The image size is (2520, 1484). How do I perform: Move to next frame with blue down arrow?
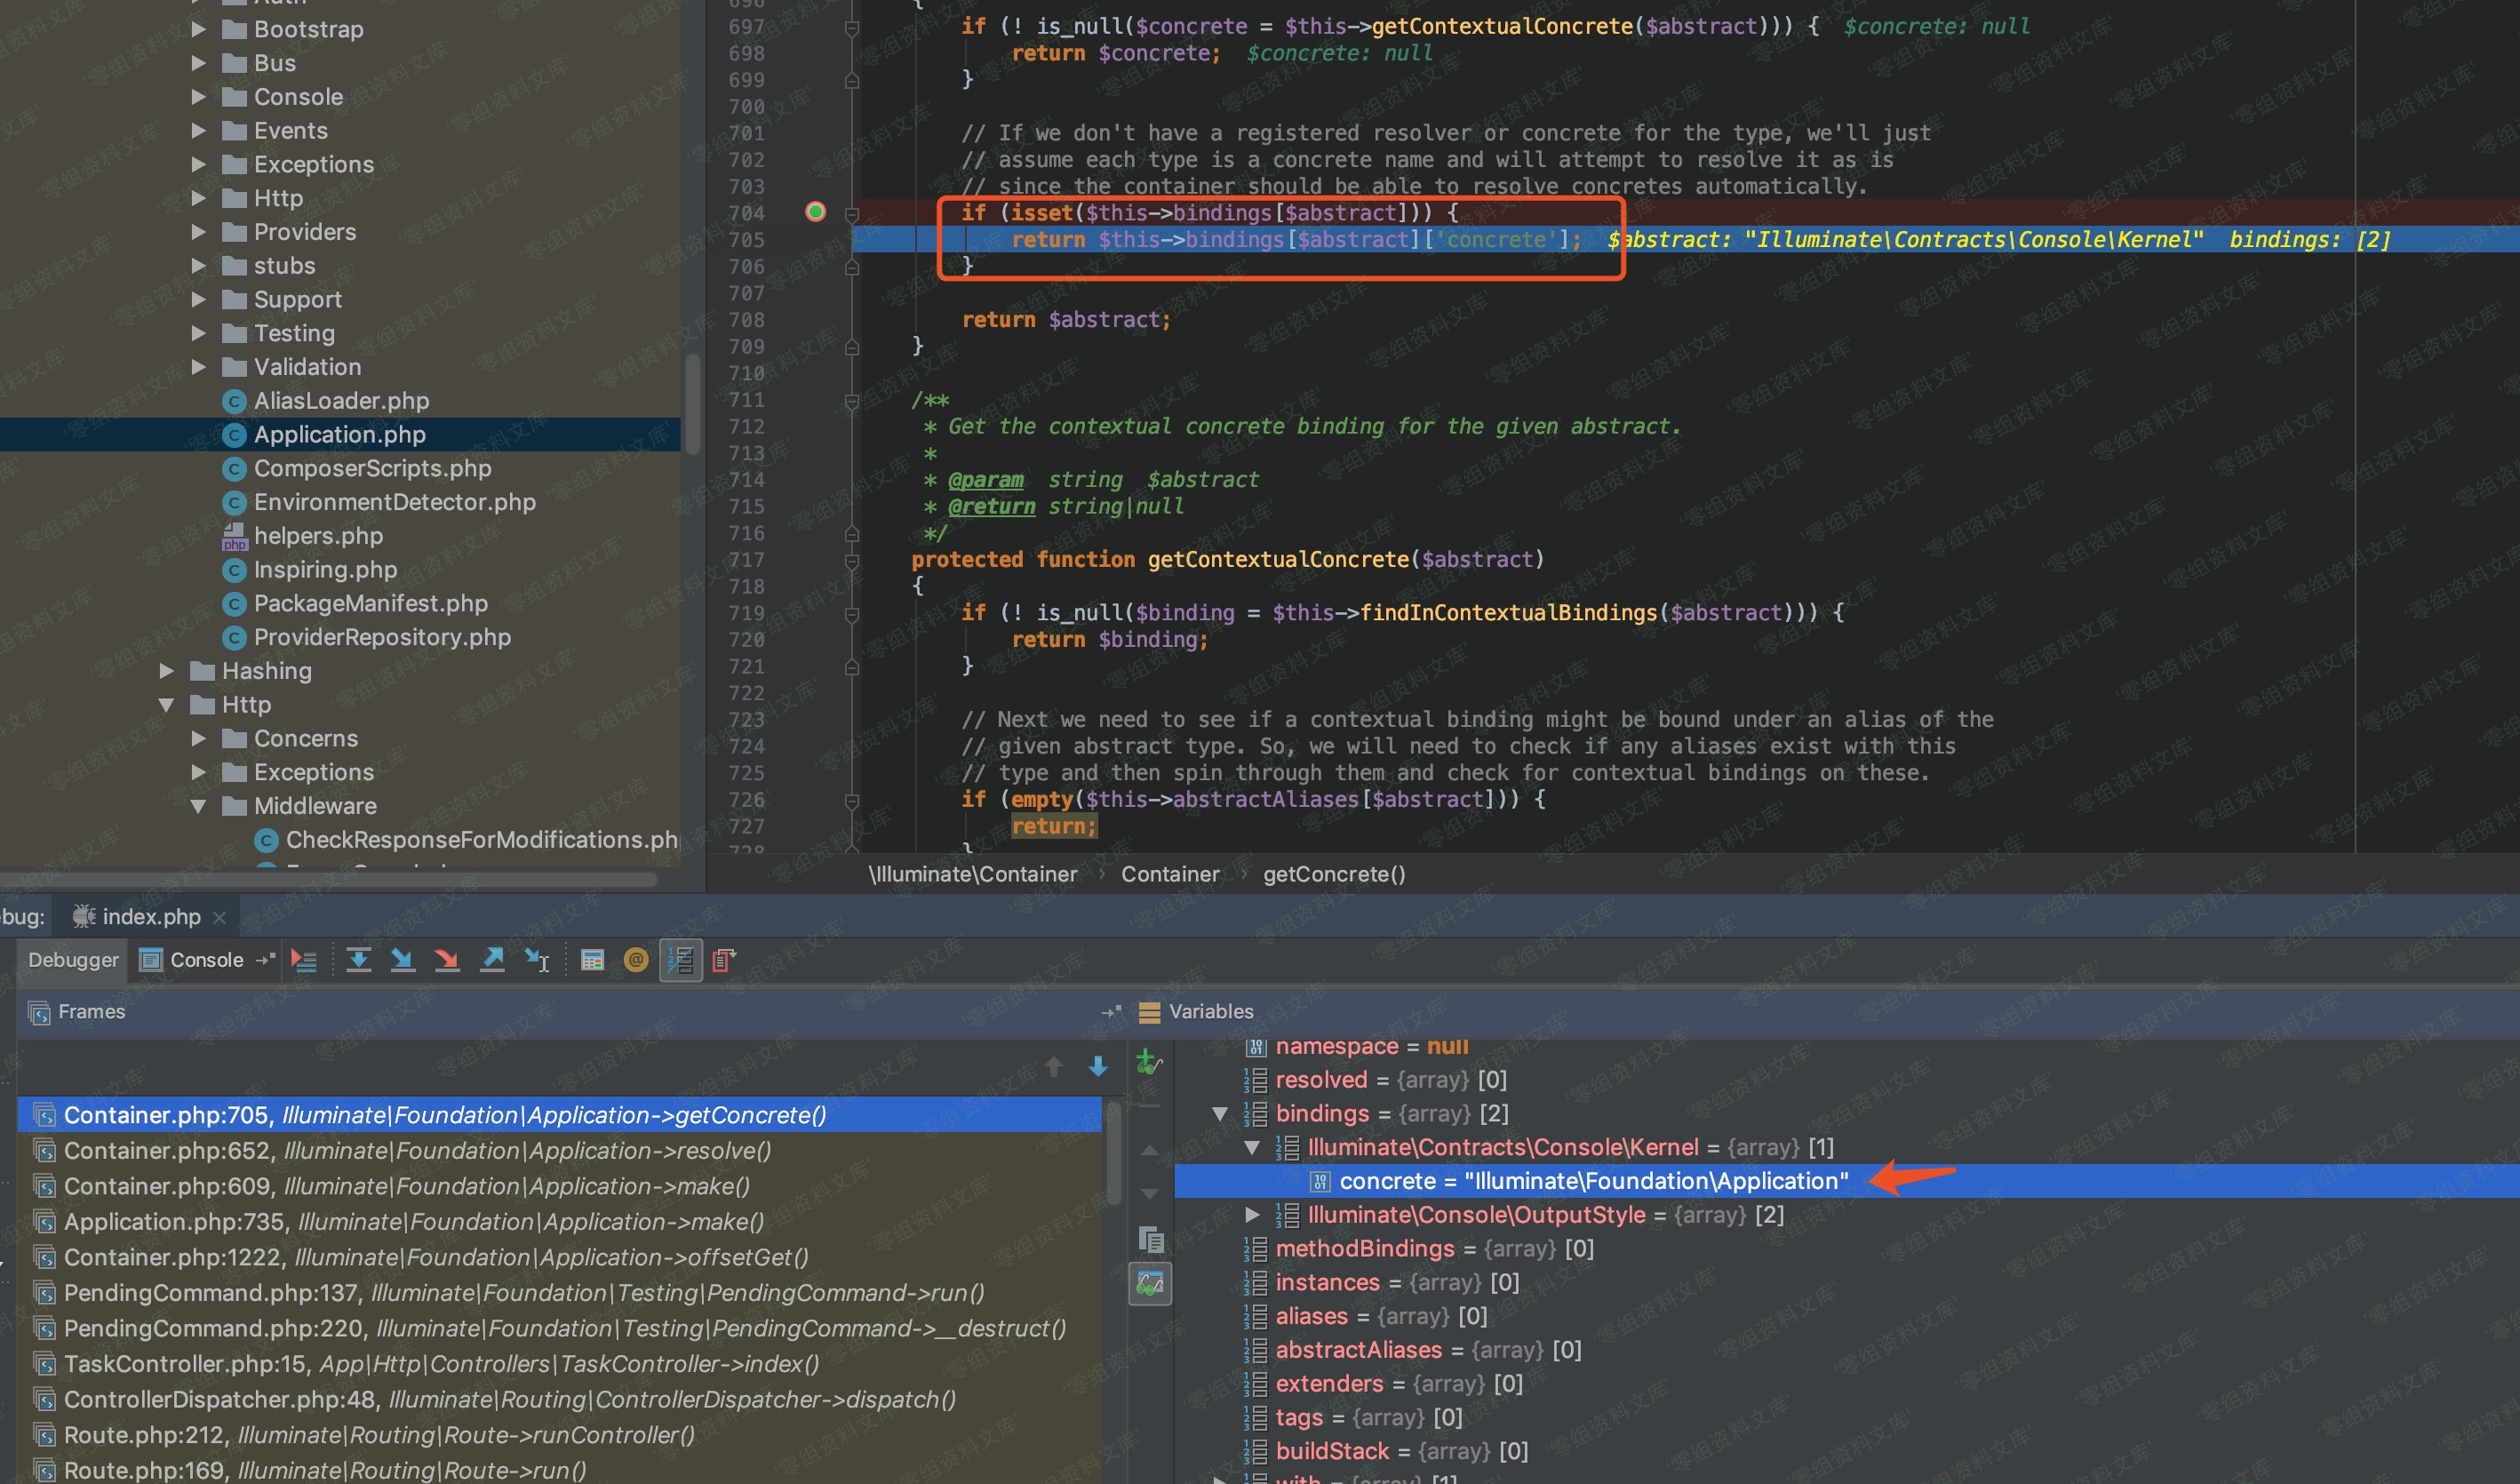[1098, 1067]
